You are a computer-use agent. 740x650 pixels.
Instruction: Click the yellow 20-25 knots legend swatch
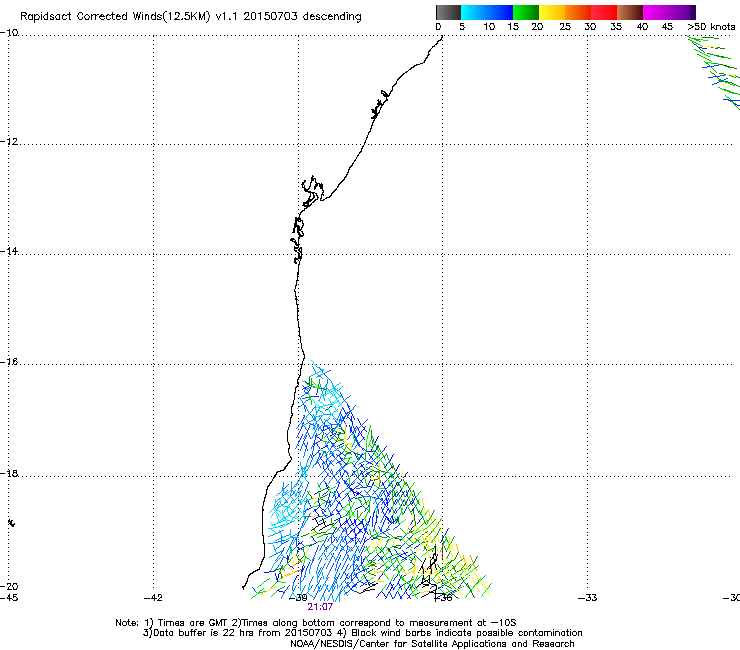point(552,12)
